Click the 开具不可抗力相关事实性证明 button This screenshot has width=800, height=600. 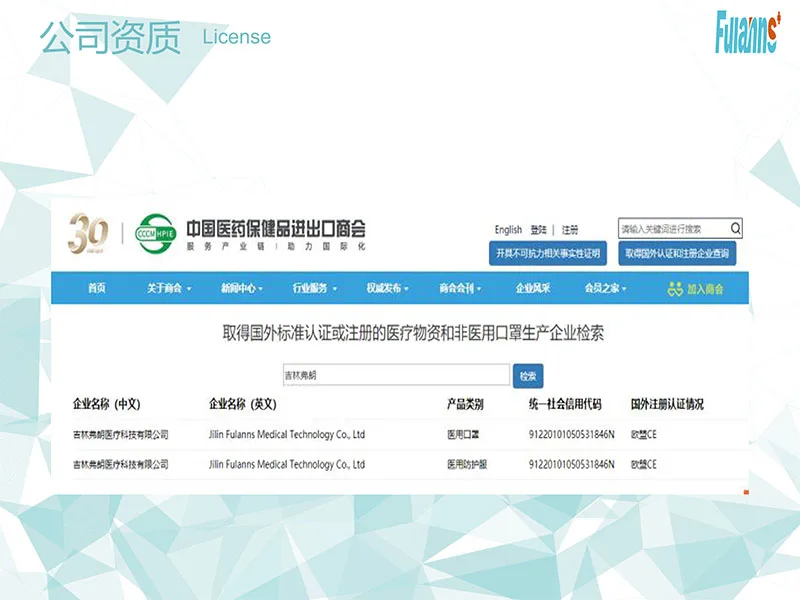point(548,253)
